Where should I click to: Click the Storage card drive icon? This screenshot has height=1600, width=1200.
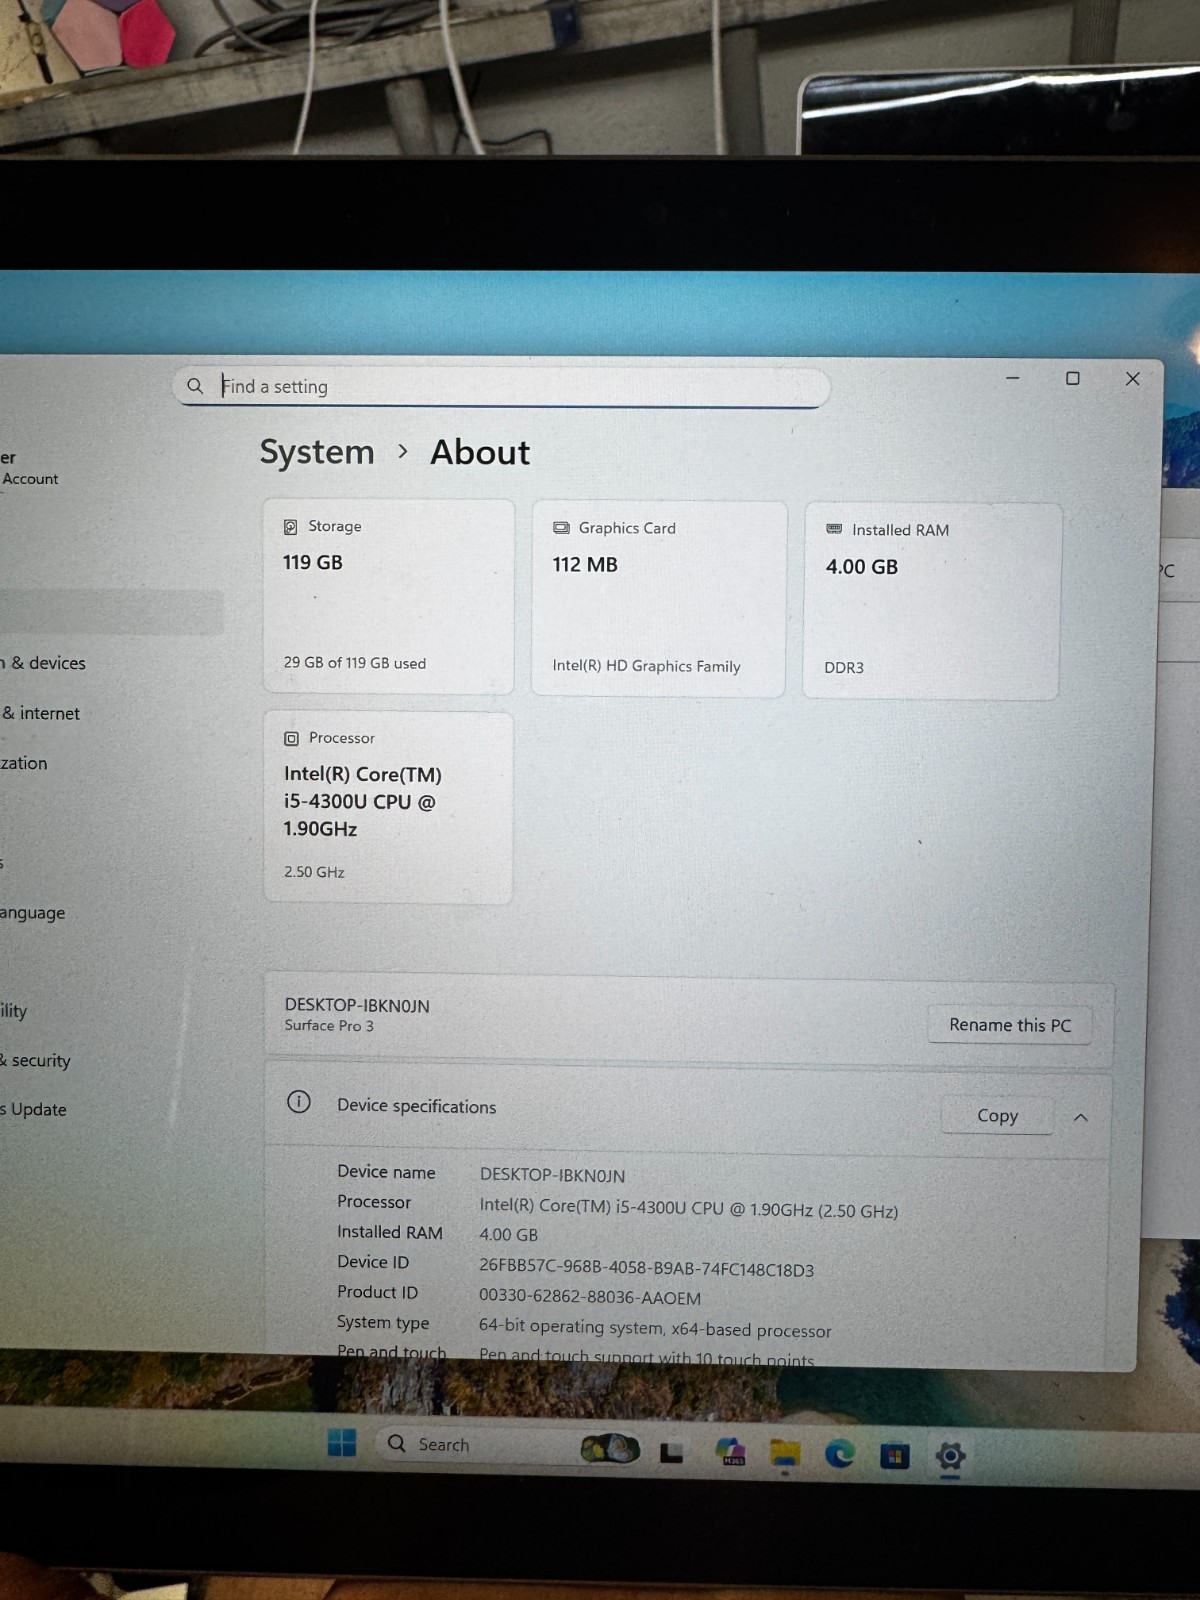[290, 526]
